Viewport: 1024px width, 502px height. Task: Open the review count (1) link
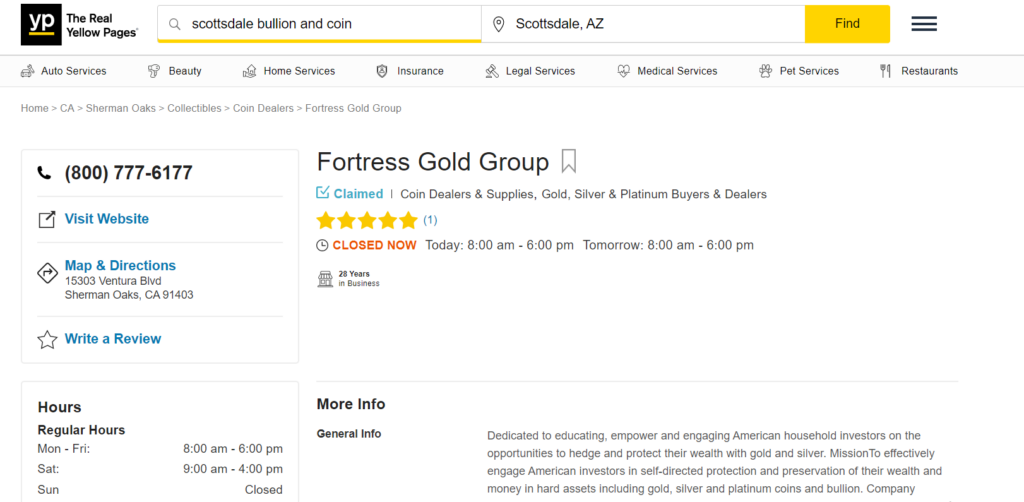tap(430, 220)
